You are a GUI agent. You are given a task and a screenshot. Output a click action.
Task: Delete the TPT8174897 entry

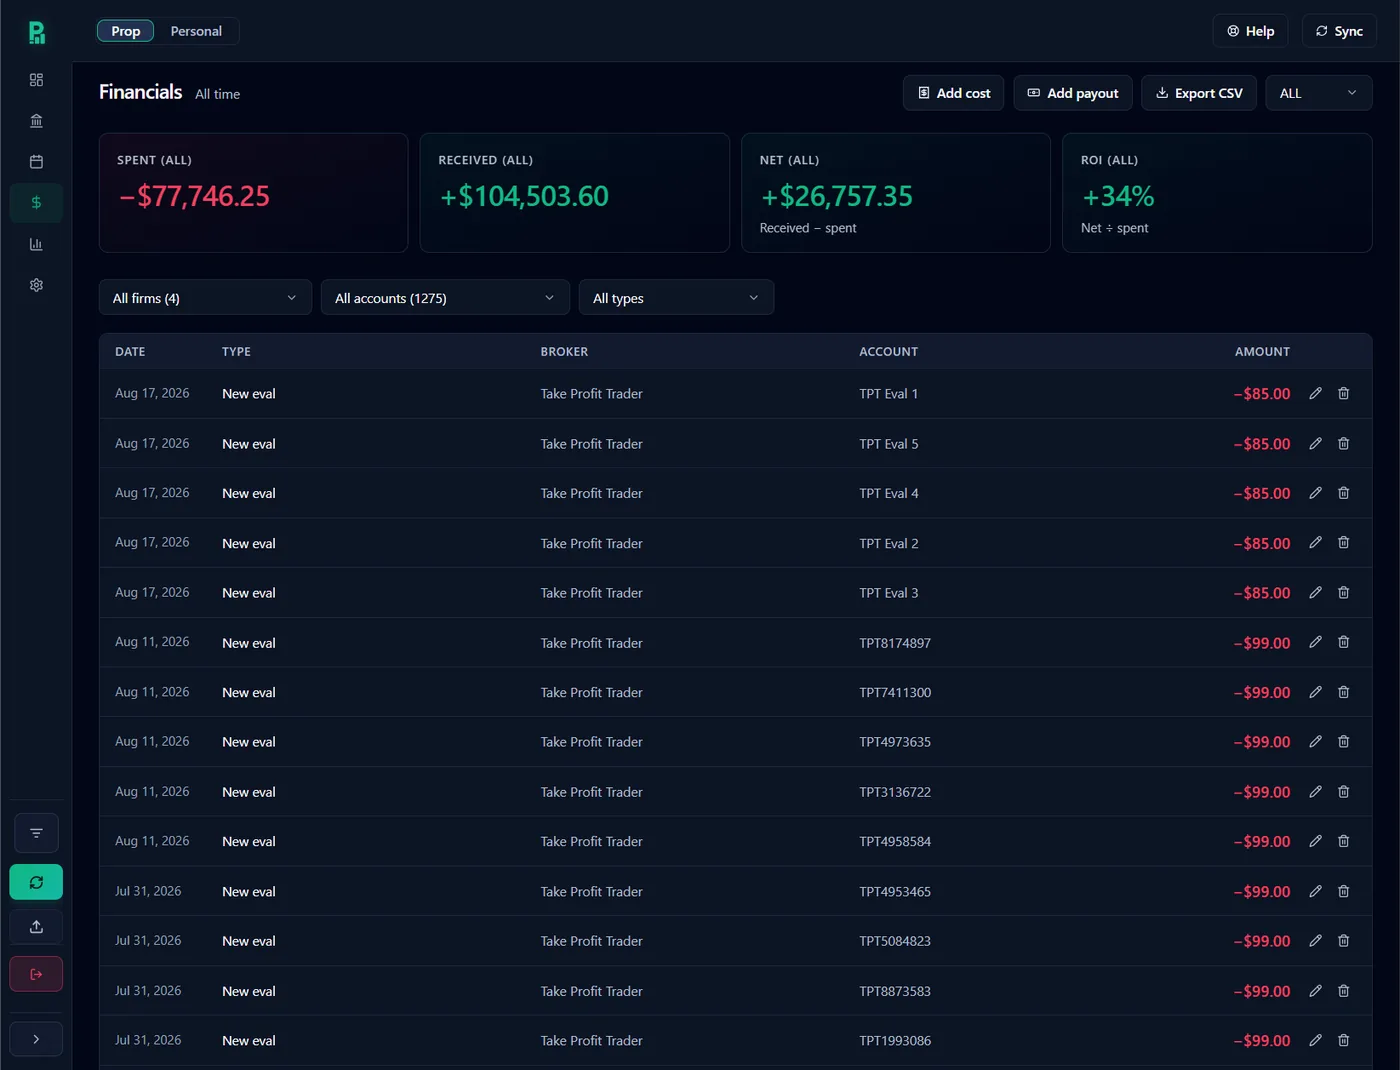[x=1344, y=642]
